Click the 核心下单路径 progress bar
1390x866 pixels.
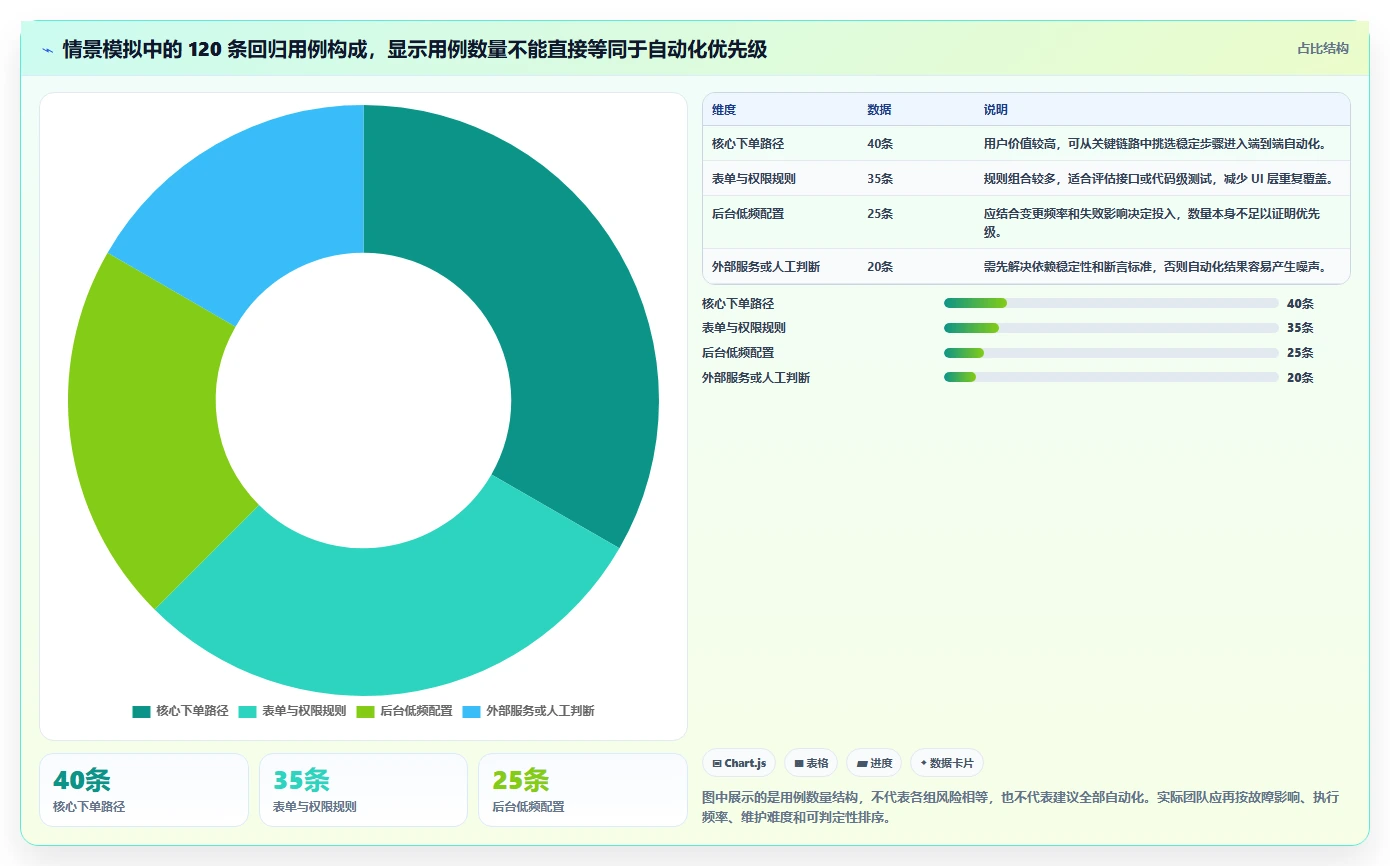coord(1111,303)
